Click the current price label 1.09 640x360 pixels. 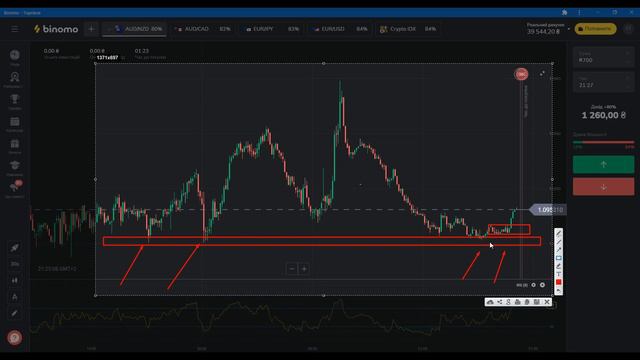548,210
